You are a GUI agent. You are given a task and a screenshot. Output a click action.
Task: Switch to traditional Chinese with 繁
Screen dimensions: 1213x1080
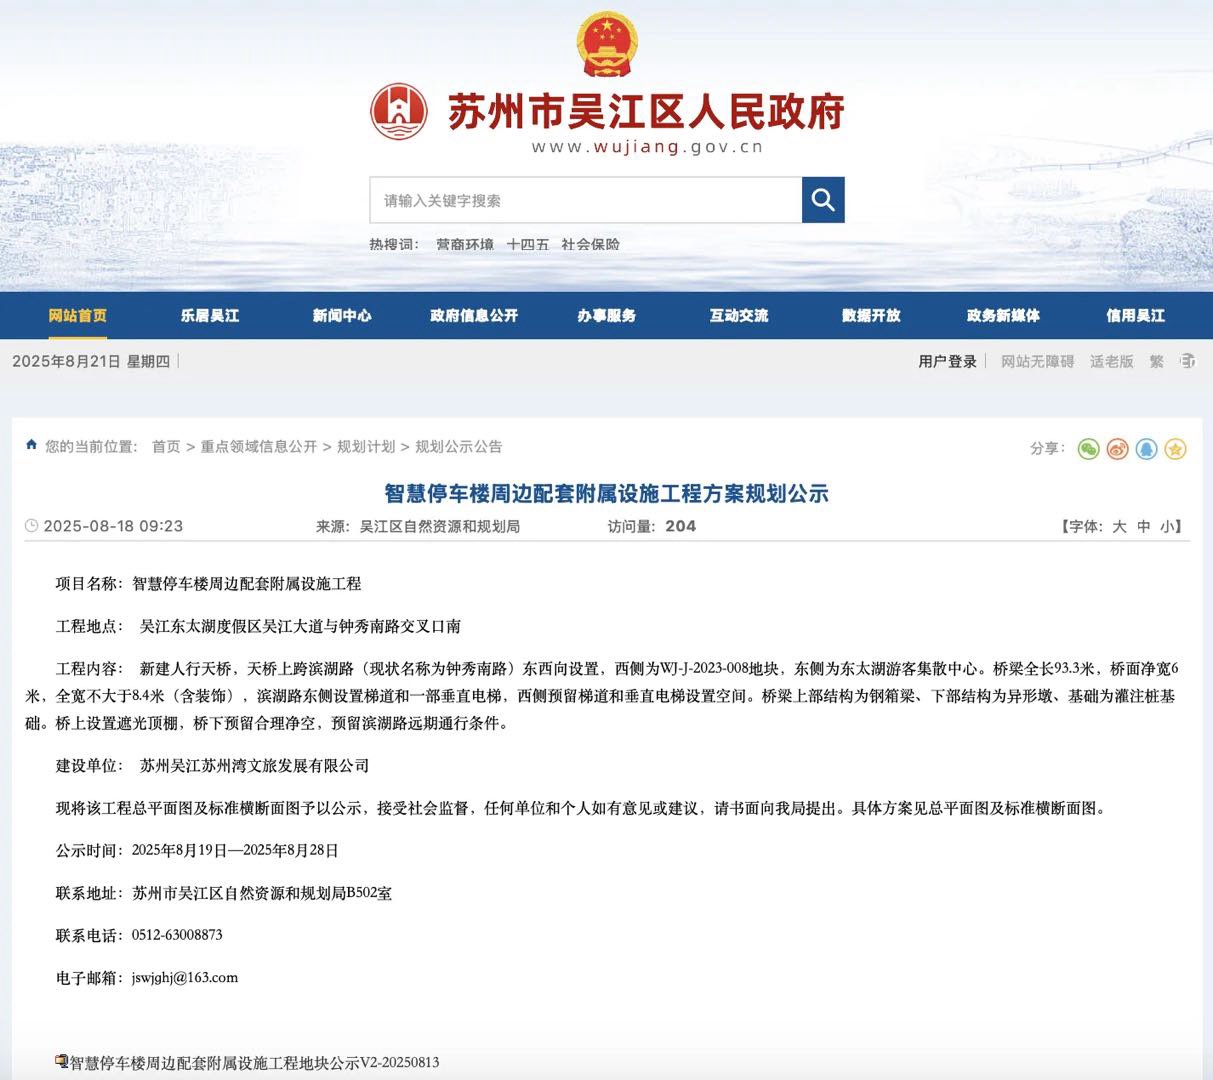[1157, 361]
